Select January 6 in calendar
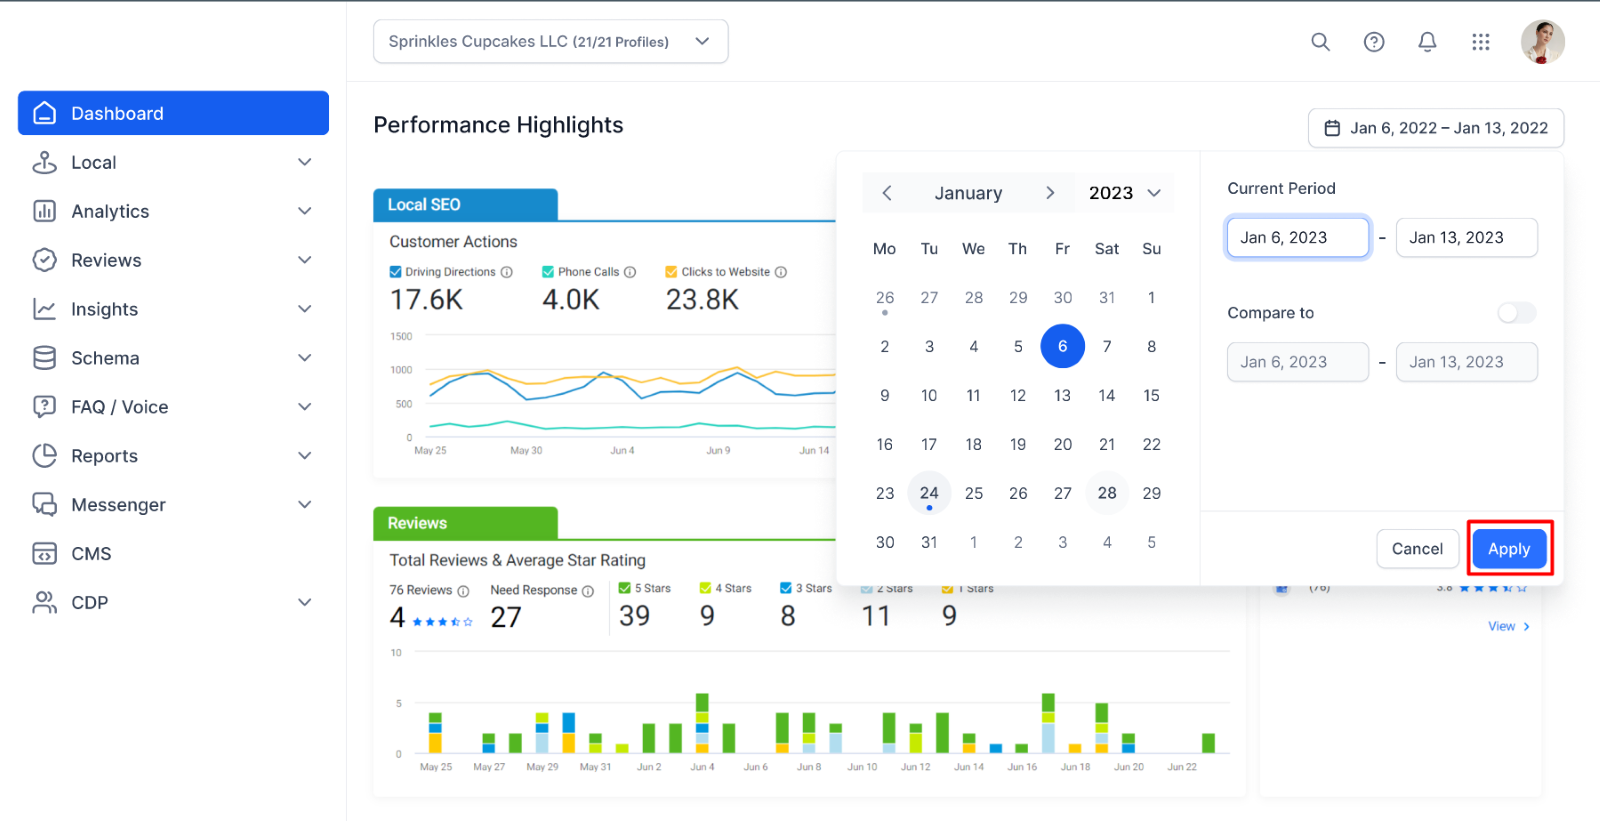This screenshot has width=1600, height=821. [x=1062, y=346]
